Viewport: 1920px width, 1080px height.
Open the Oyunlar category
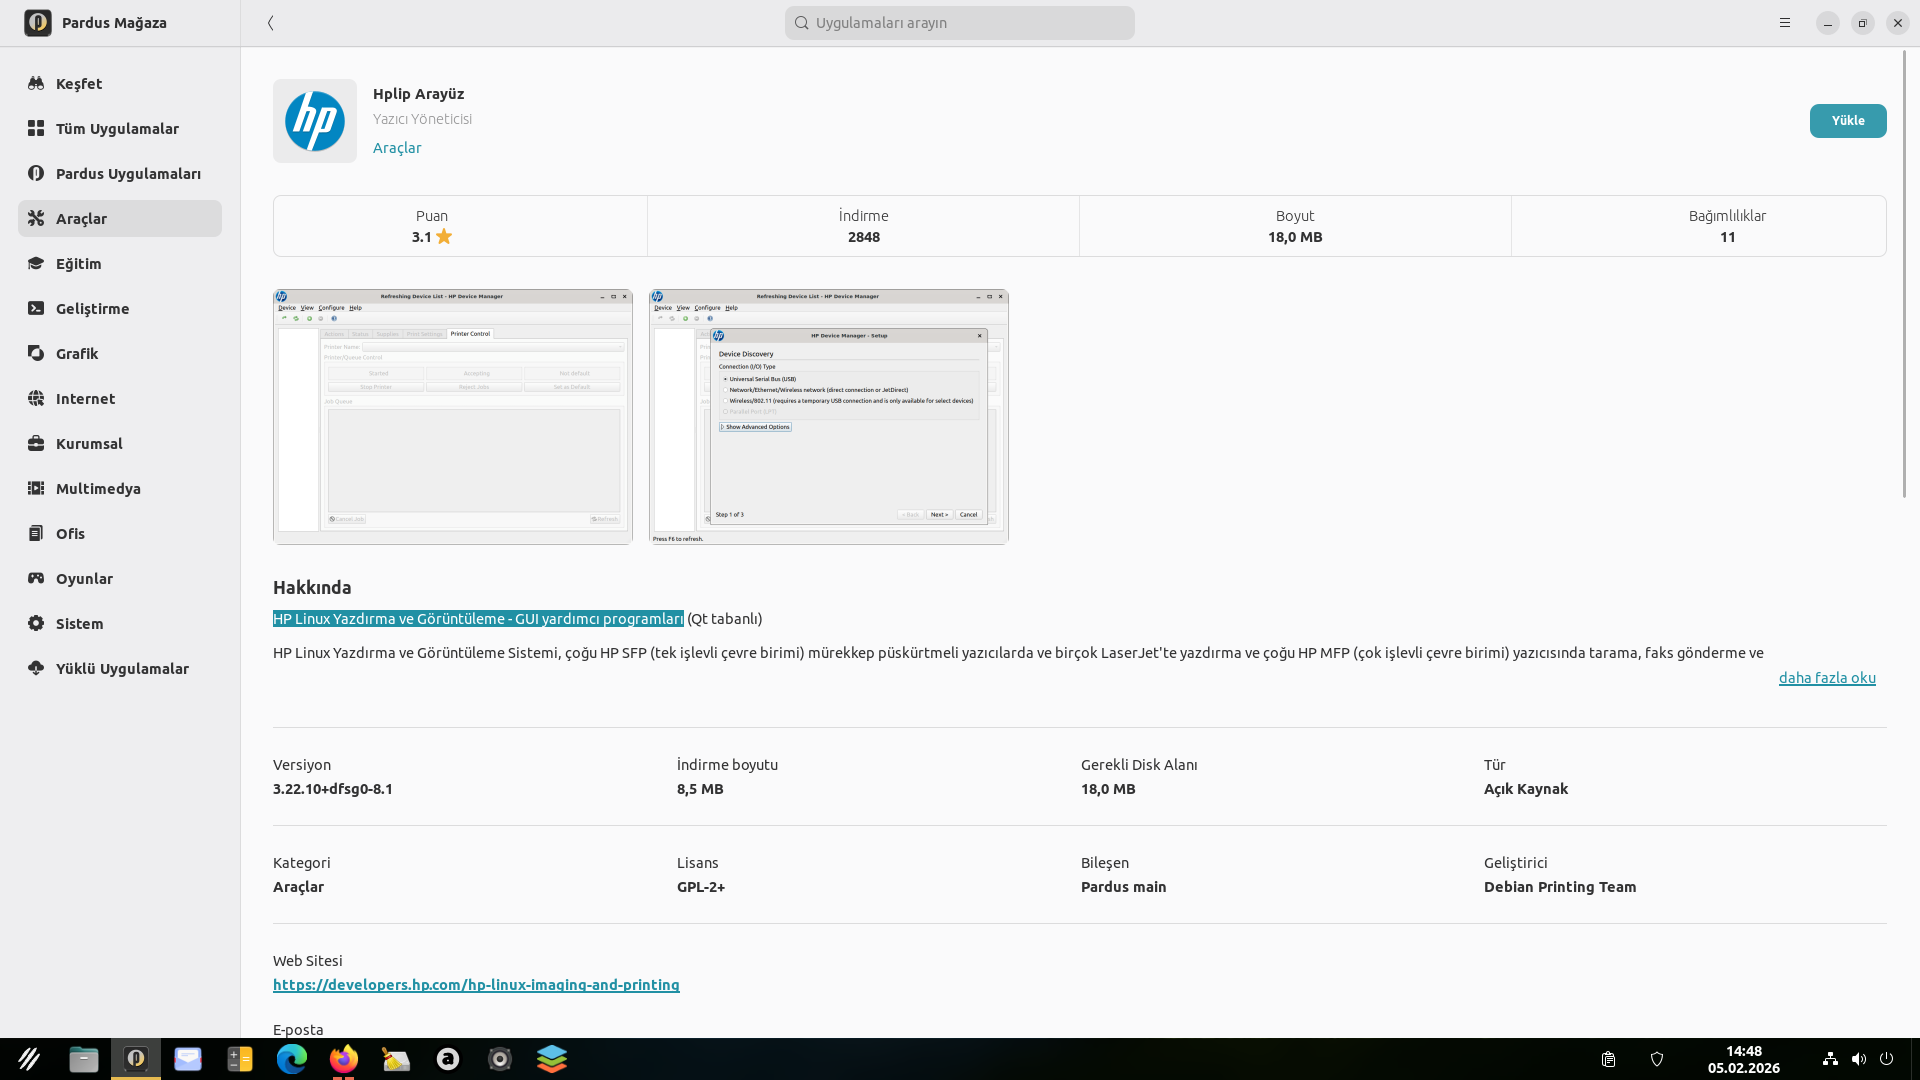click(x=84, y=579)
